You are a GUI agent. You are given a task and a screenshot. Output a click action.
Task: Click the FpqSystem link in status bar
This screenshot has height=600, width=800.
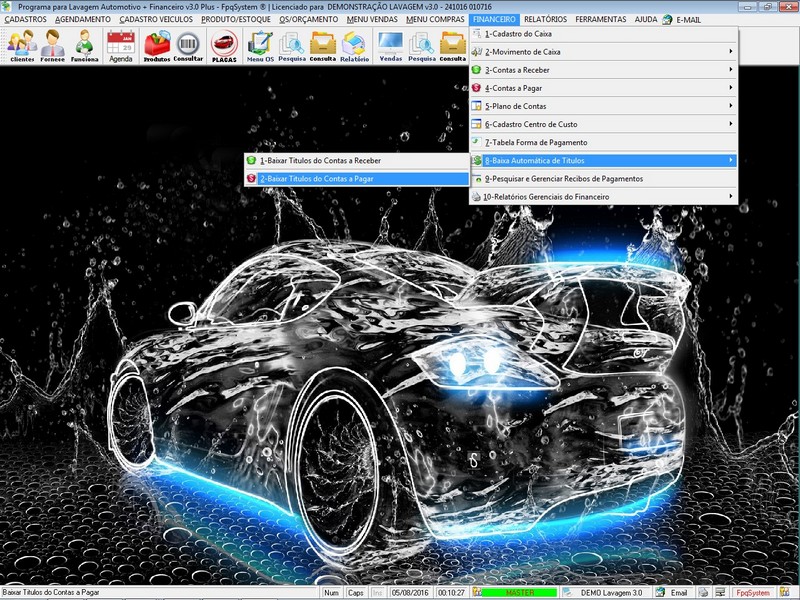[752, 593]
